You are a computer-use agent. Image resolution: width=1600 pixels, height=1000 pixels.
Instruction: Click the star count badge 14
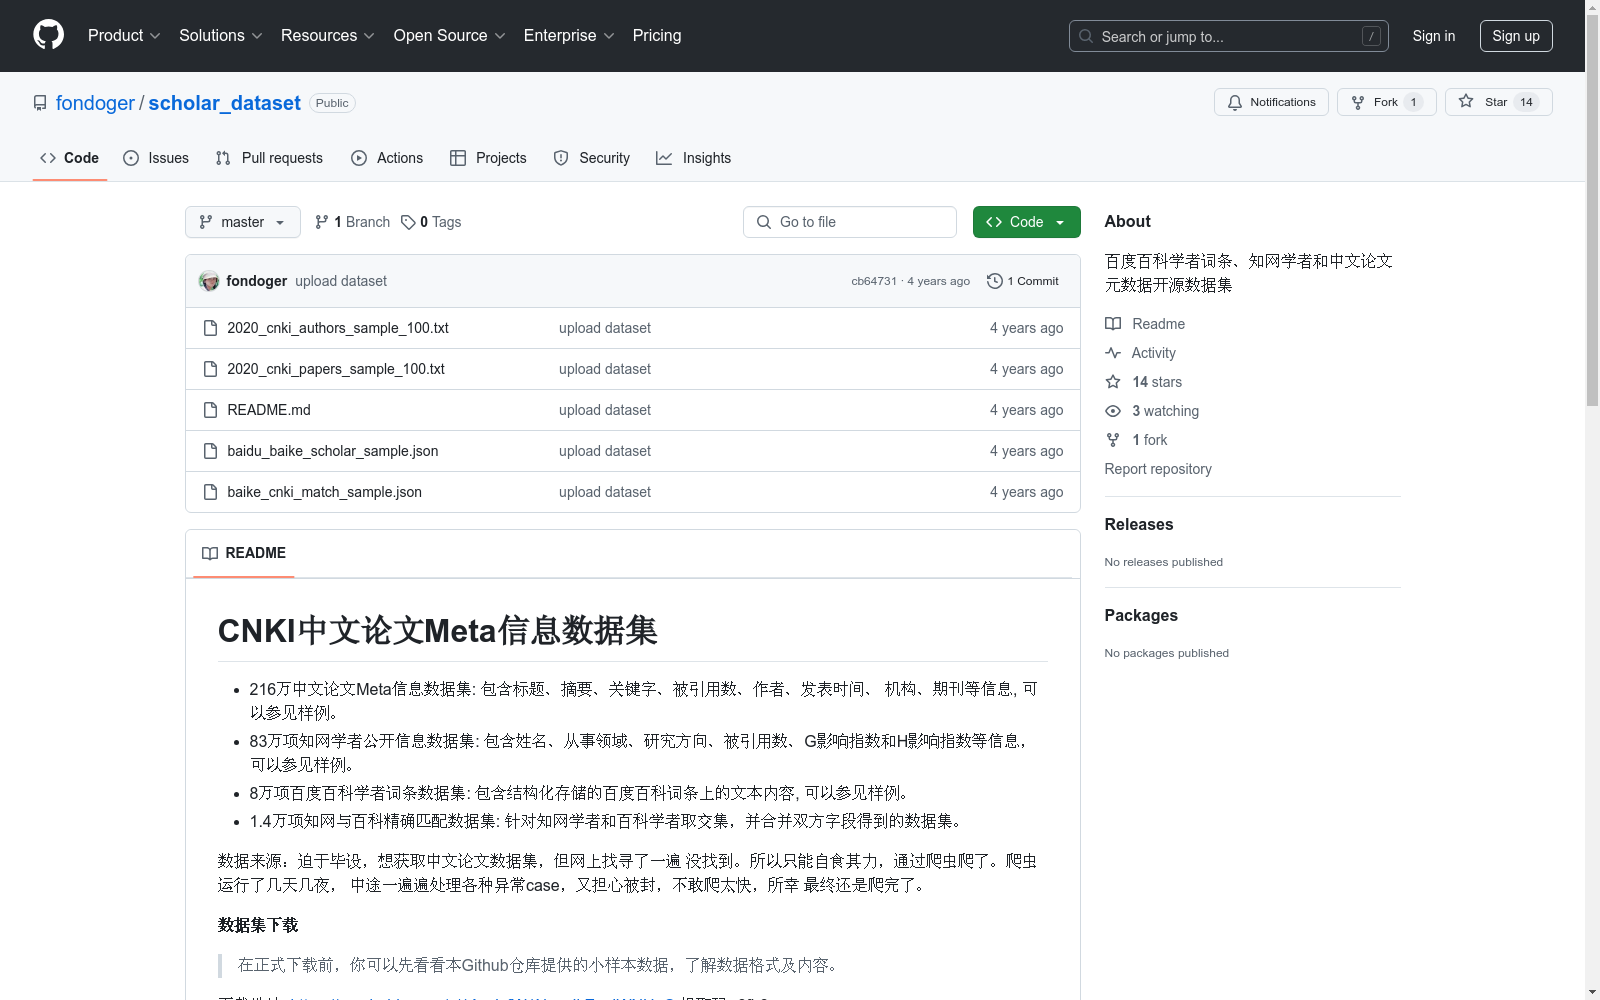tap(1526, 102)
